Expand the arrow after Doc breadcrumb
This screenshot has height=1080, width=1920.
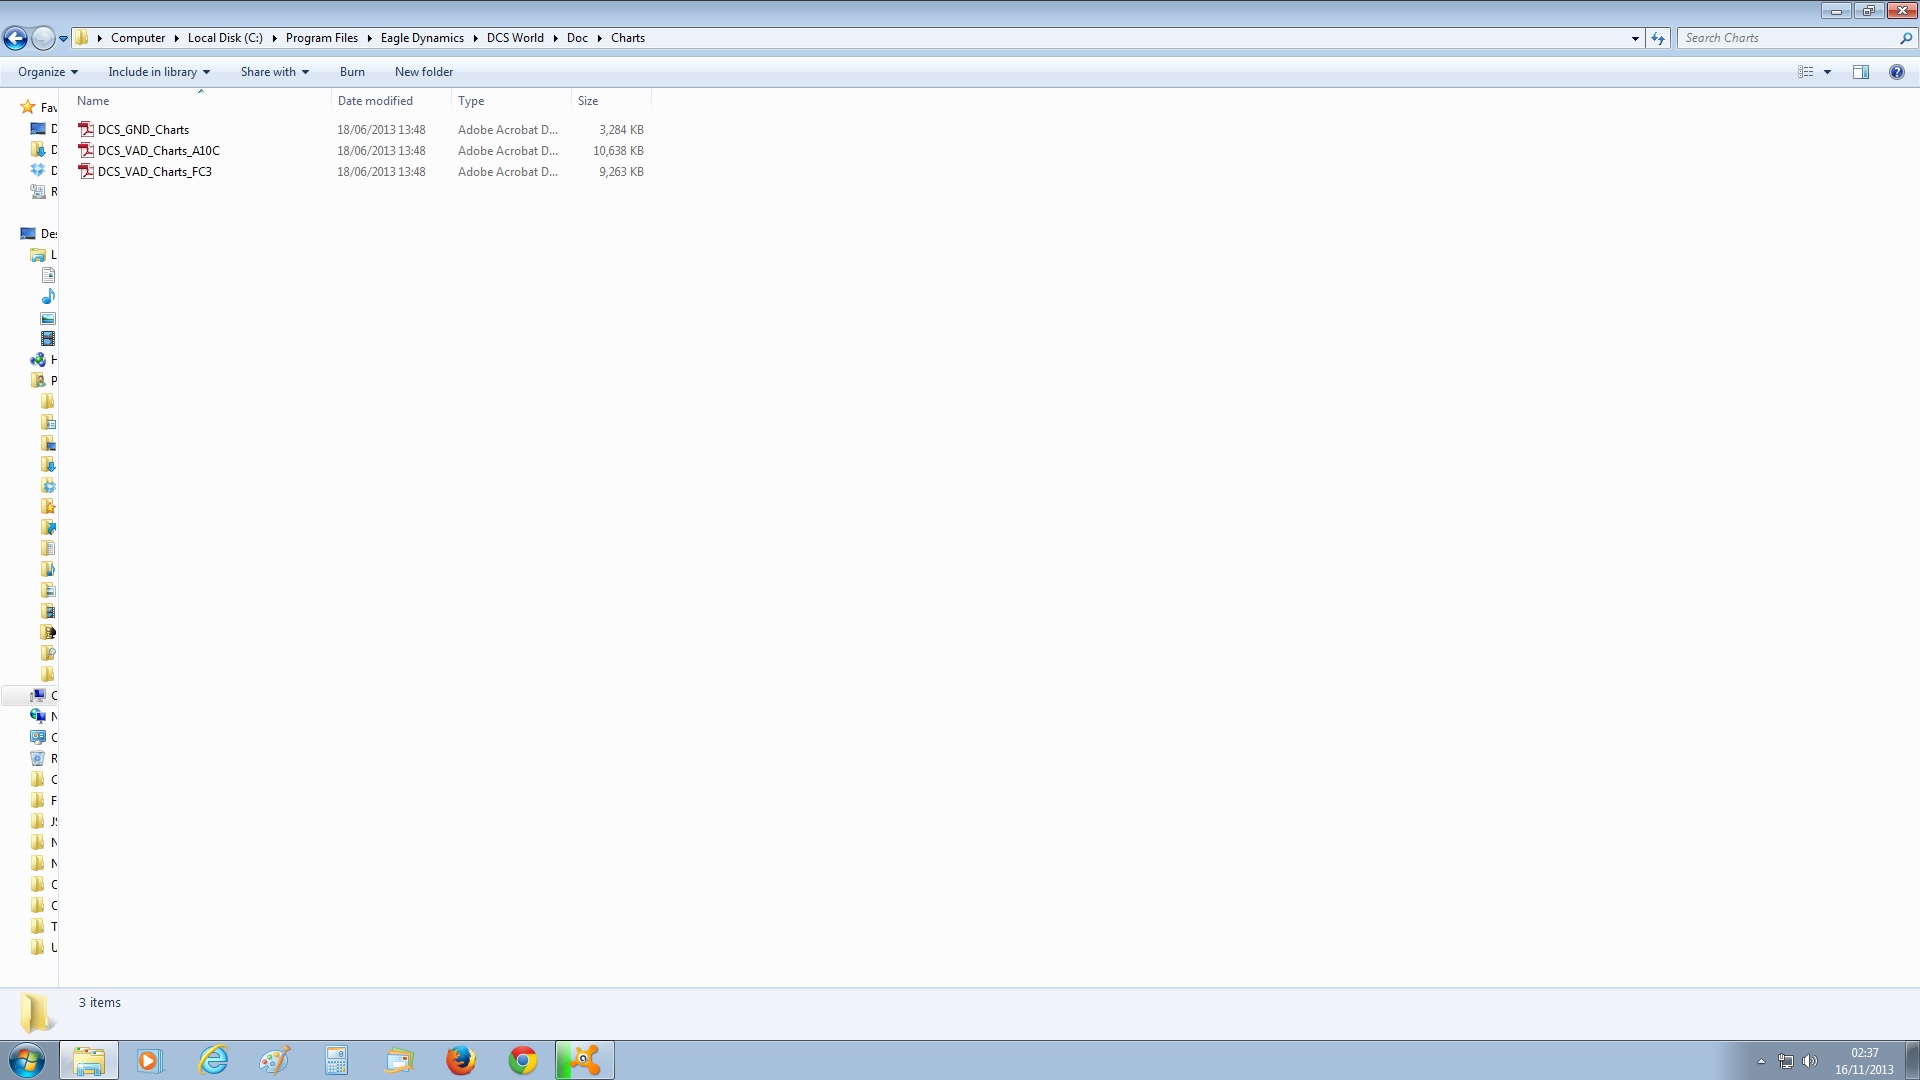pos(601,38)
